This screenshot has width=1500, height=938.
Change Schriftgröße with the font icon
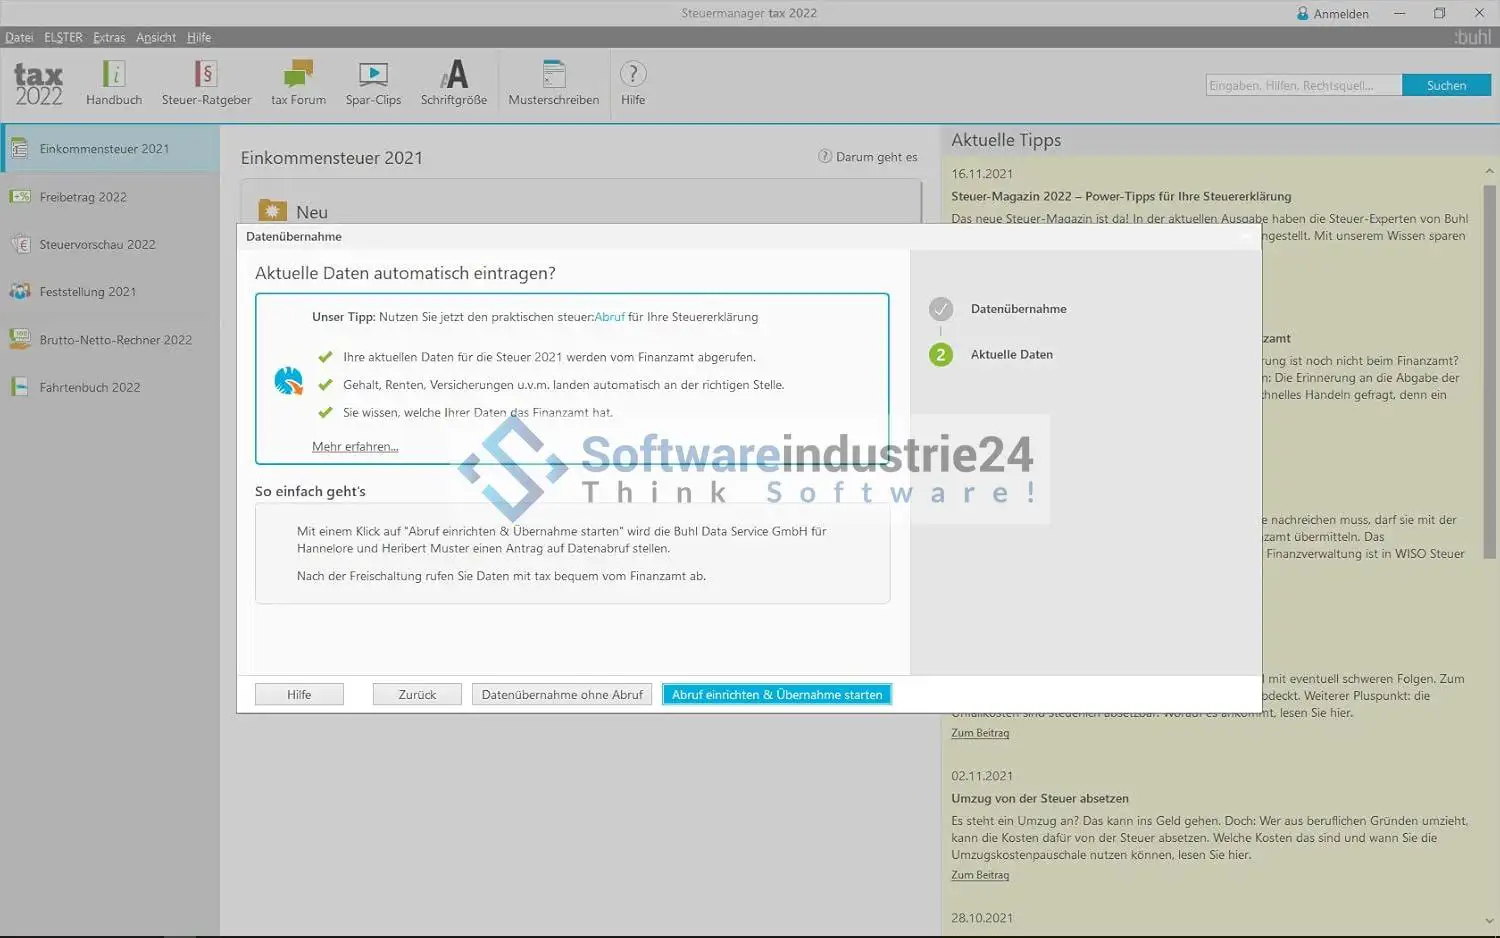click(x=453, y=75)
